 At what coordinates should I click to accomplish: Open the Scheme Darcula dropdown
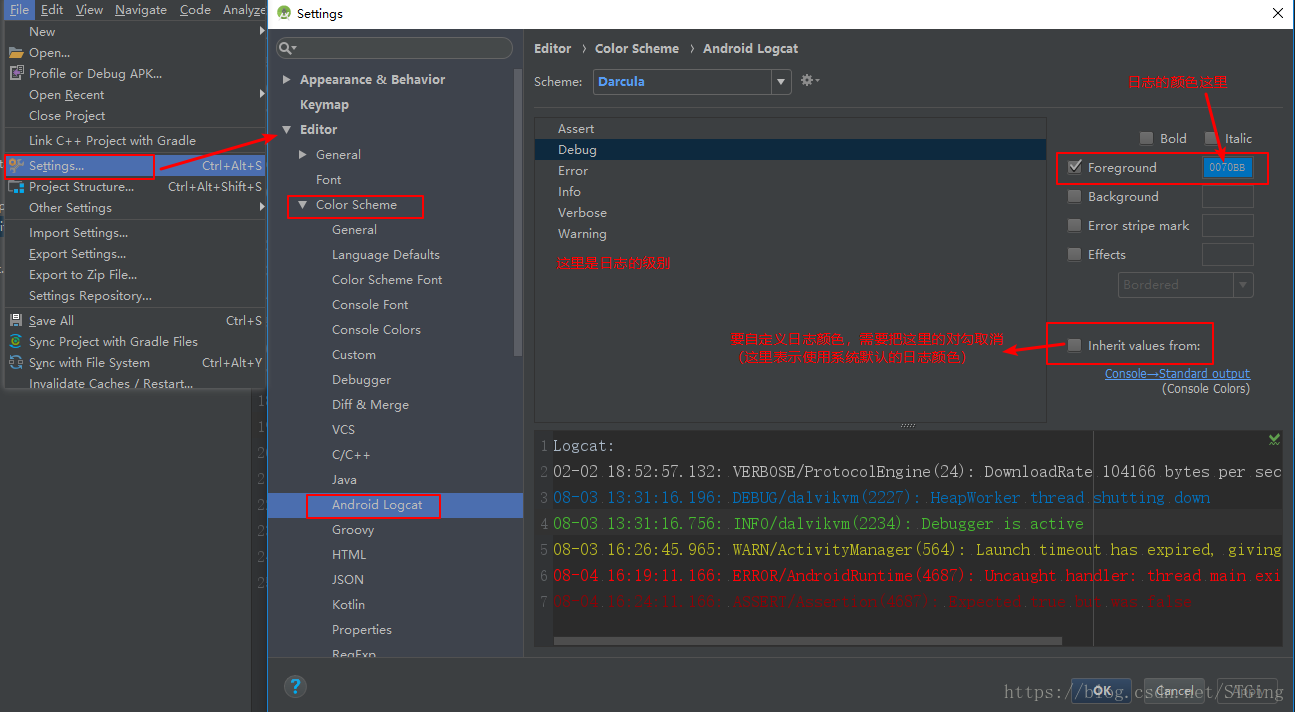click(692, 82)
